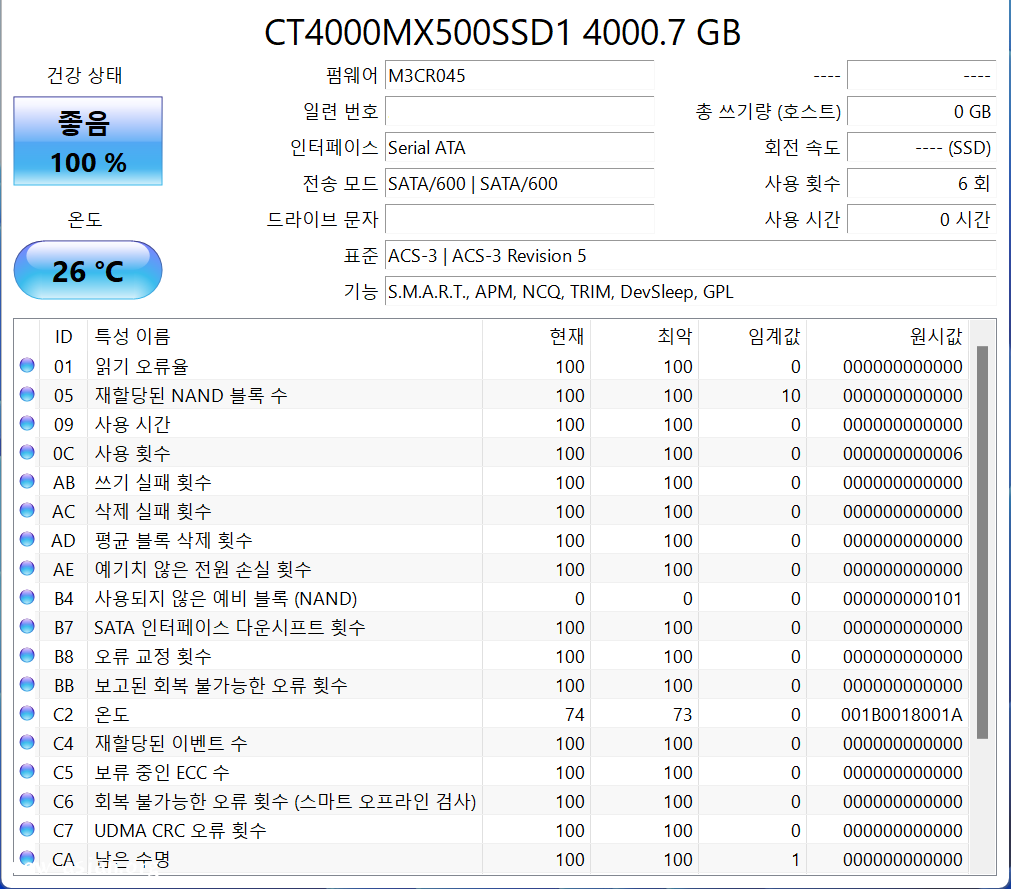Click the blue status dot for ID C5

point(27,771)
